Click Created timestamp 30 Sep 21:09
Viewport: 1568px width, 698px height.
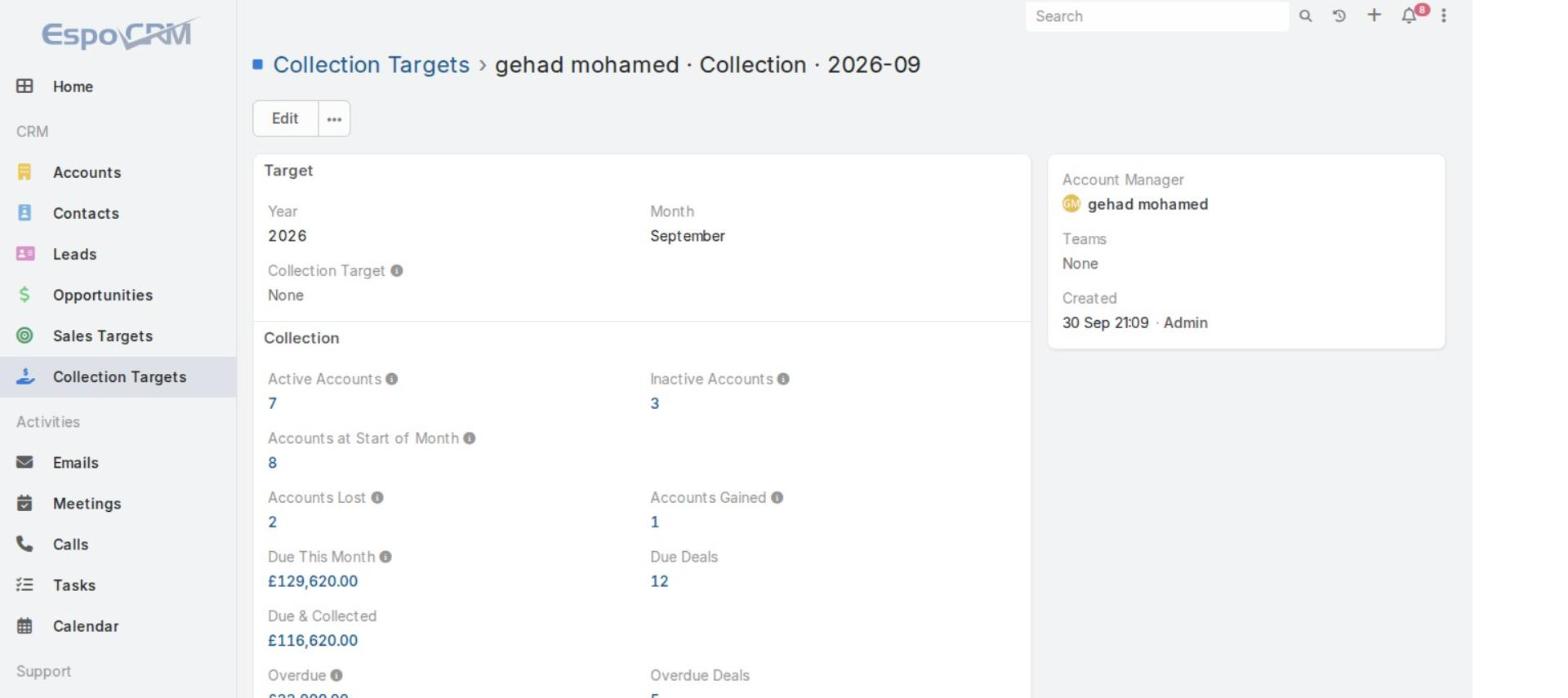pos(1105,323)
